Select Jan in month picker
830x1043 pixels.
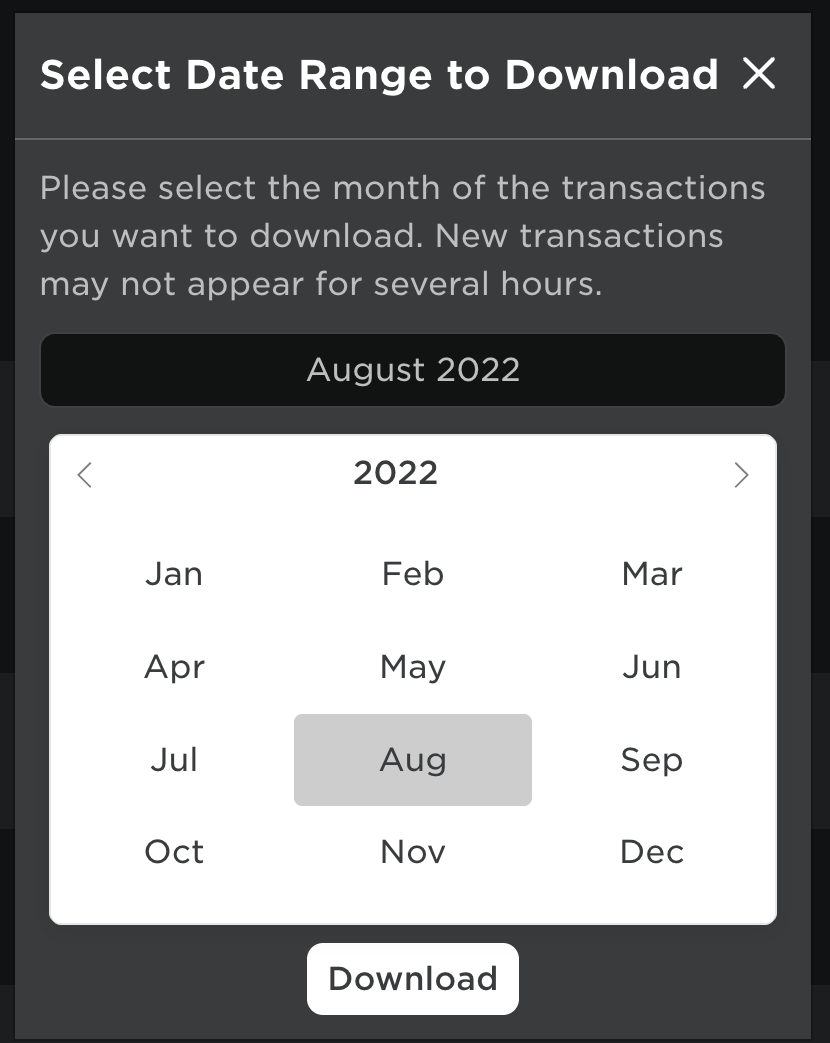click(x=174, y=574)
